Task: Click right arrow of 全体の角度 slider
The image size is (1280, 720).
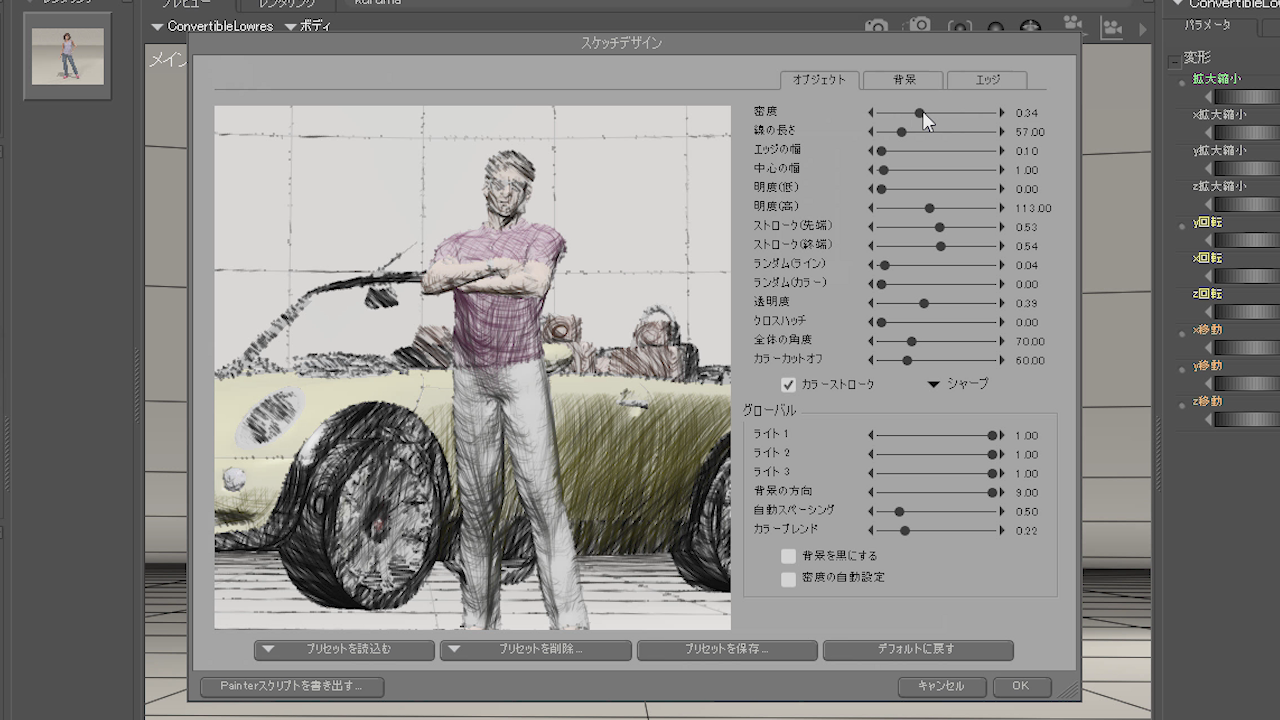Action: [x=1002, y=341]
